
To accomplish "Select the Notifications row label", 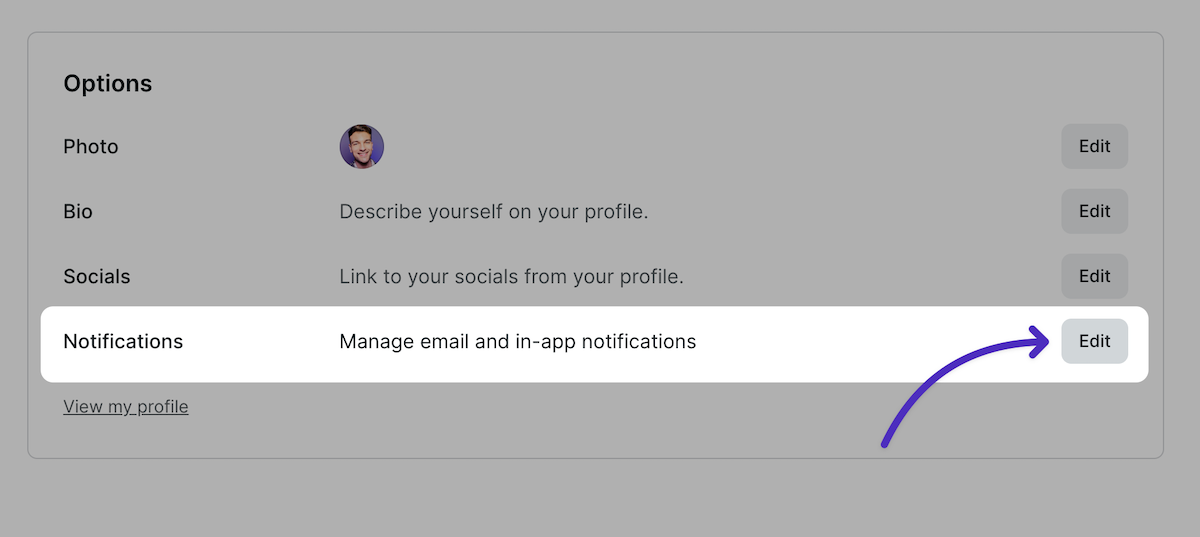I will click(x=123, y=342).
